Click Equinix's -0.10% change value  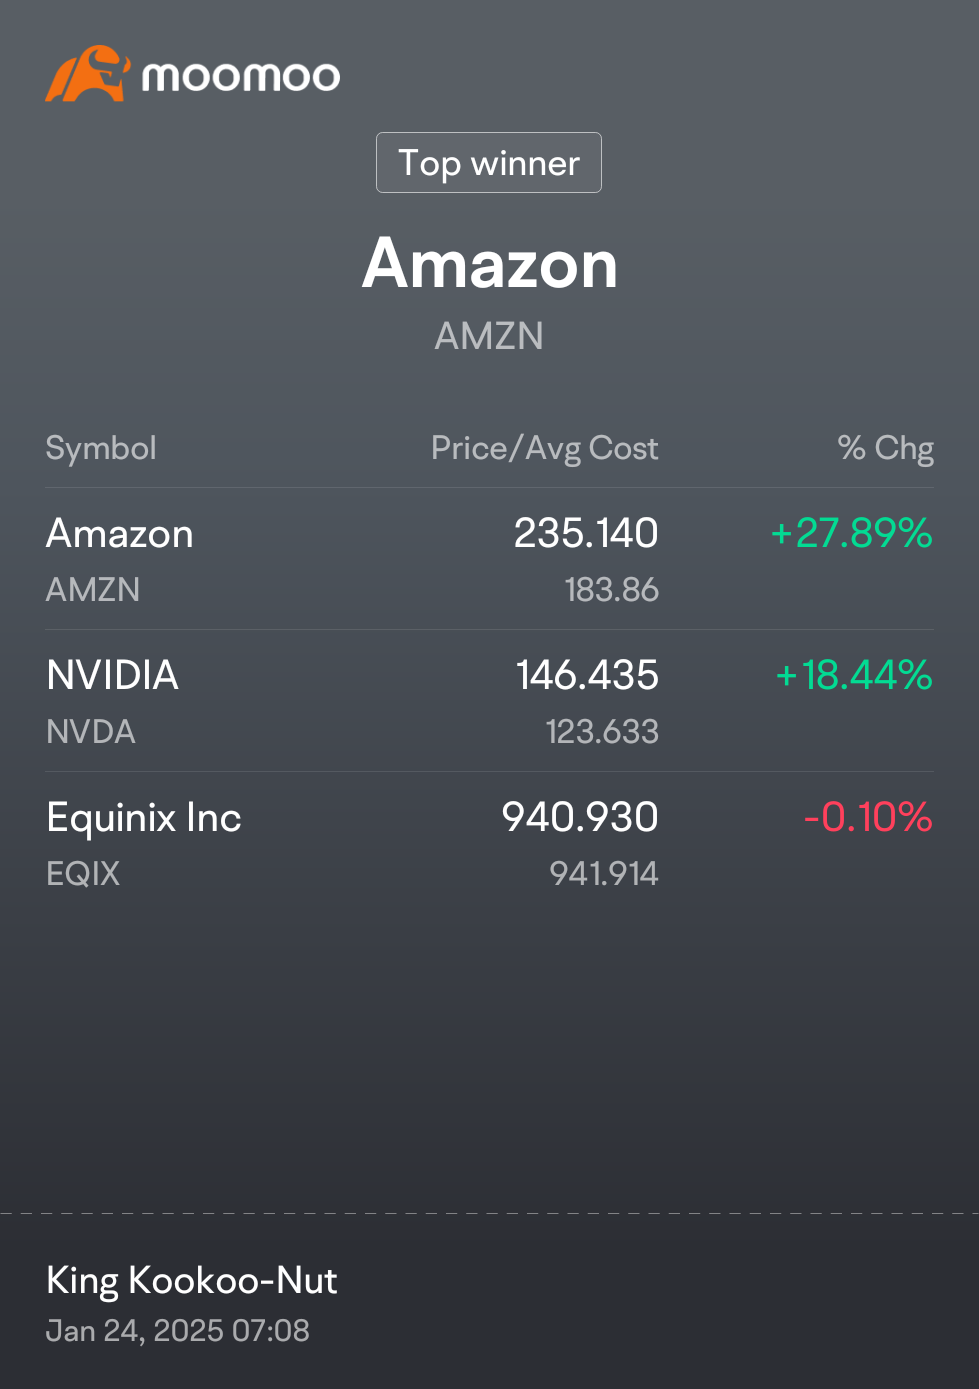868,817
